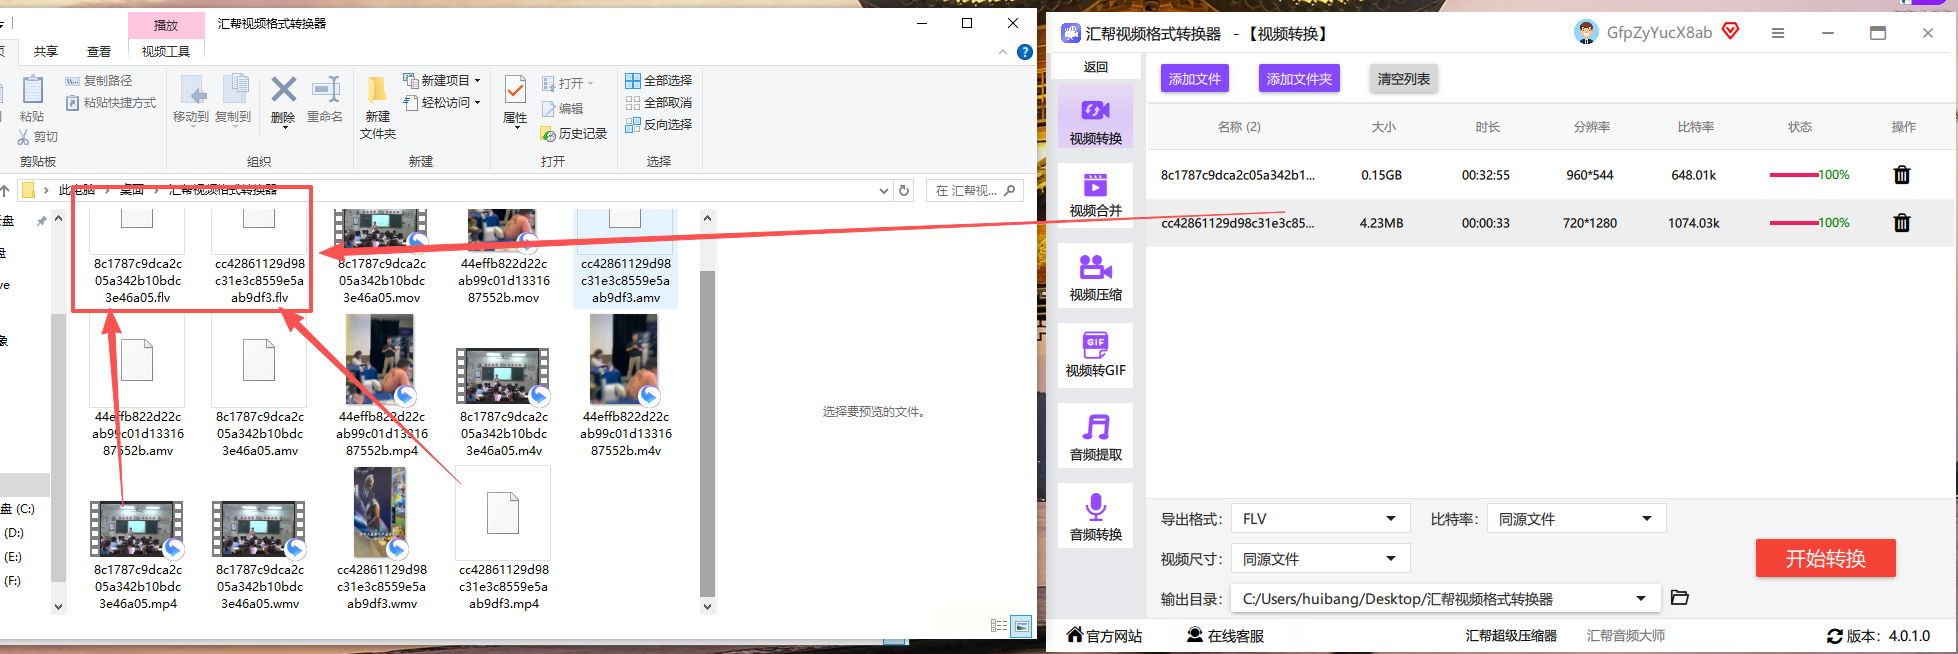
Task: Open the 视频转GIF sidebar tool
Action: [x=1095, y=355]
